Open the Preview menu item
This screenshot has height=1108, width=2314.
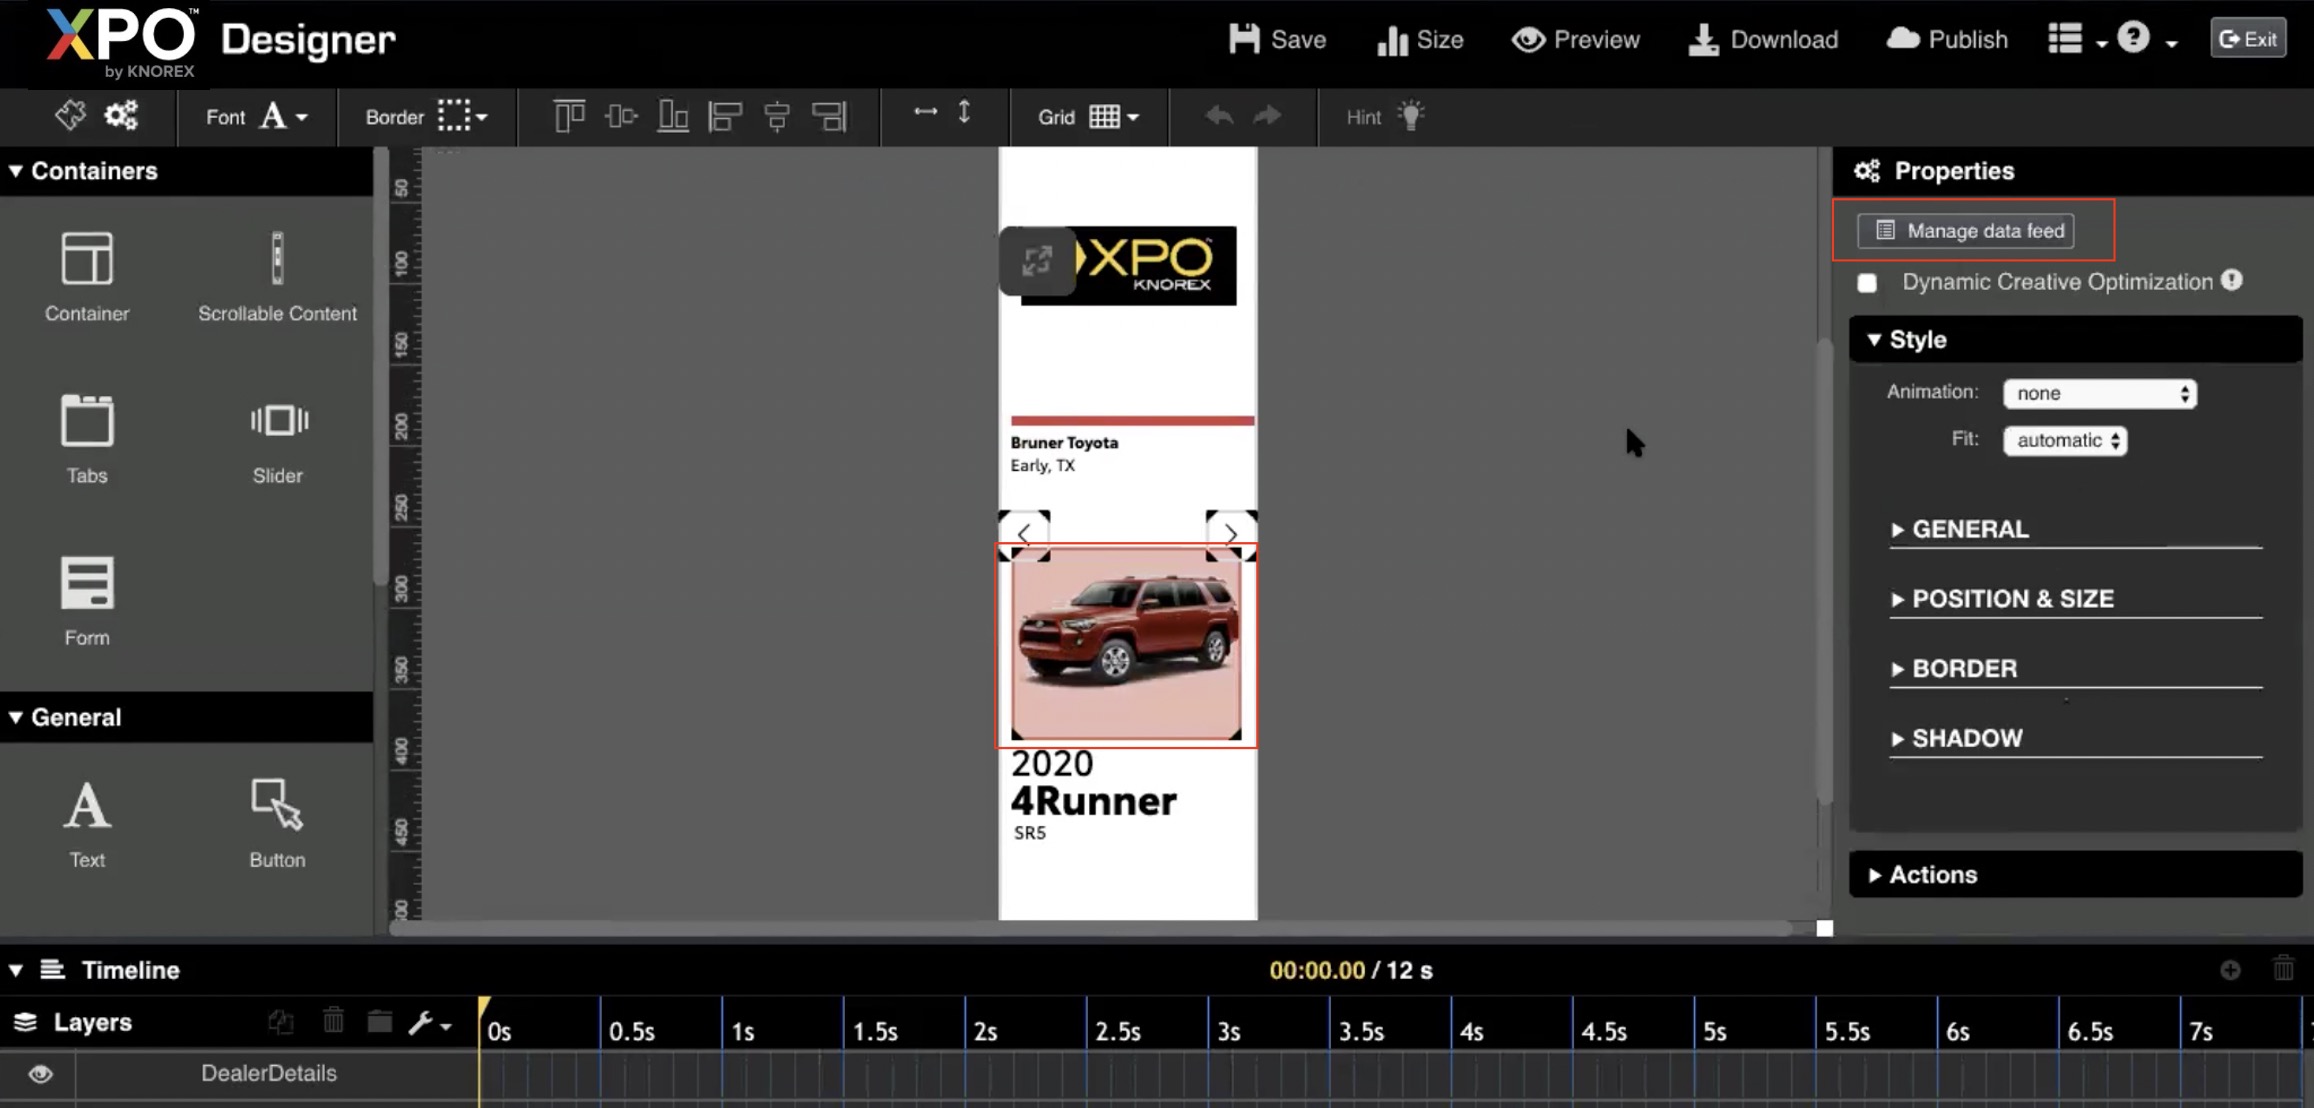pos(1576,40)
